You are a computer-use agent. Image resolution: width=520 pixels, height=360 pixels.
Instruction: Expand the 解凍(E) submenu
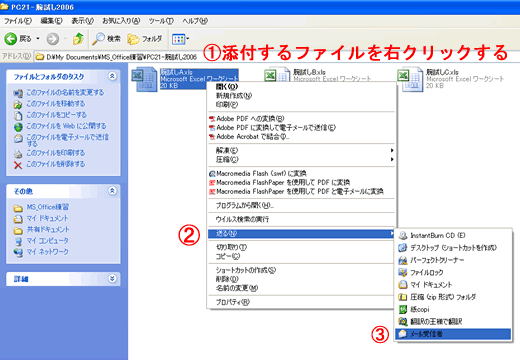coord(301,150)
